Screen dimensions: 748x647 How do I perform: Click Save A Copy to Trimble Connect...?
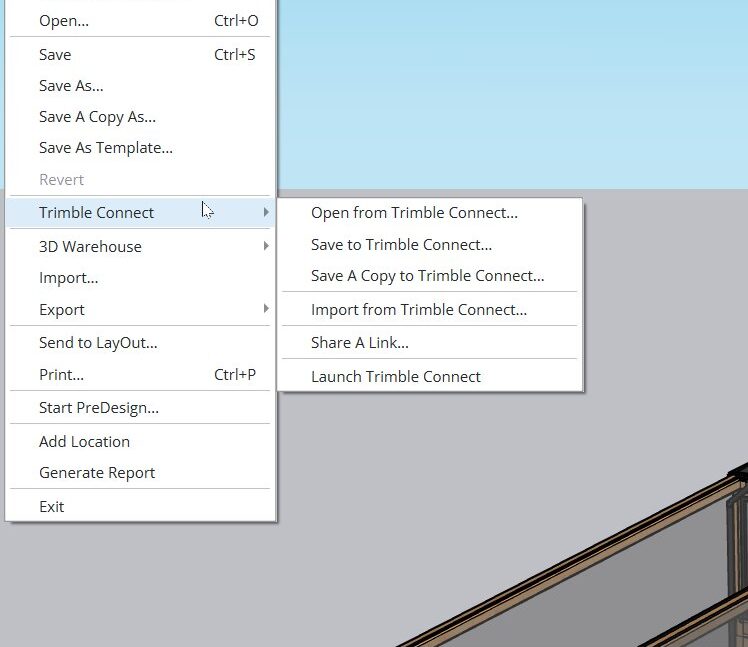(x=430, y=276)
